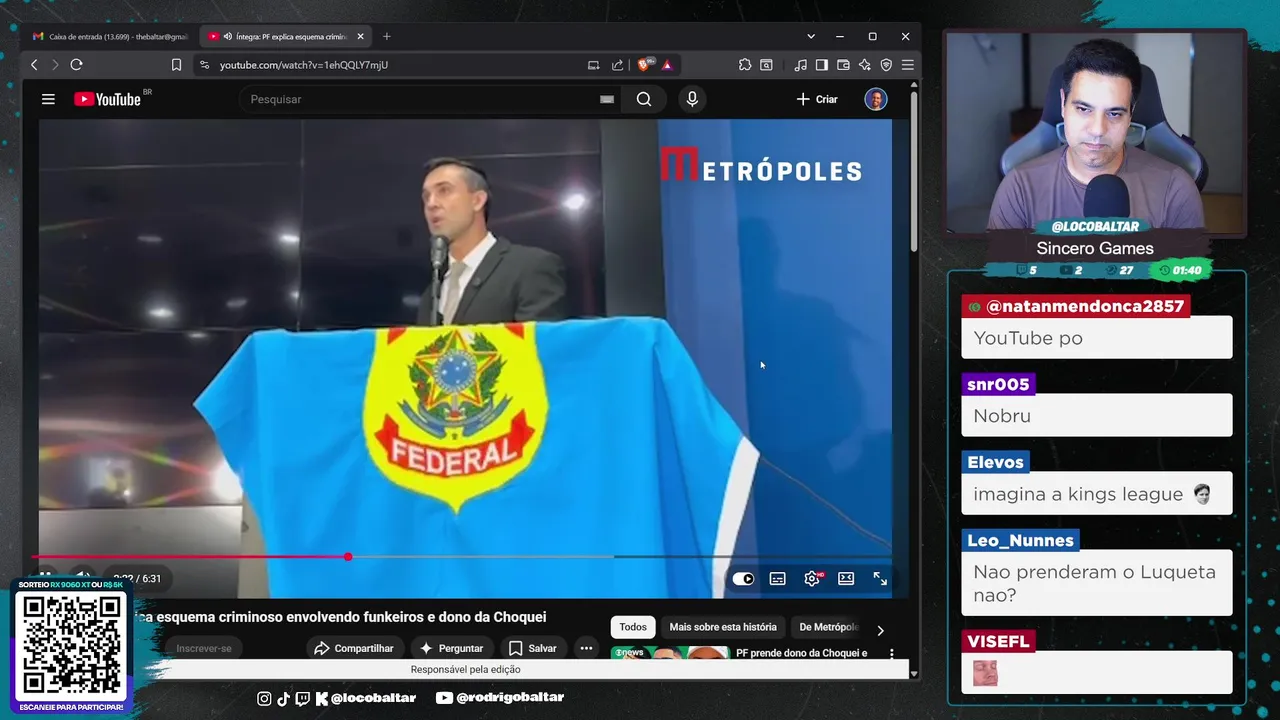
Task: Open the Brave VPN shield icon
Action: [x=887, y=65]
